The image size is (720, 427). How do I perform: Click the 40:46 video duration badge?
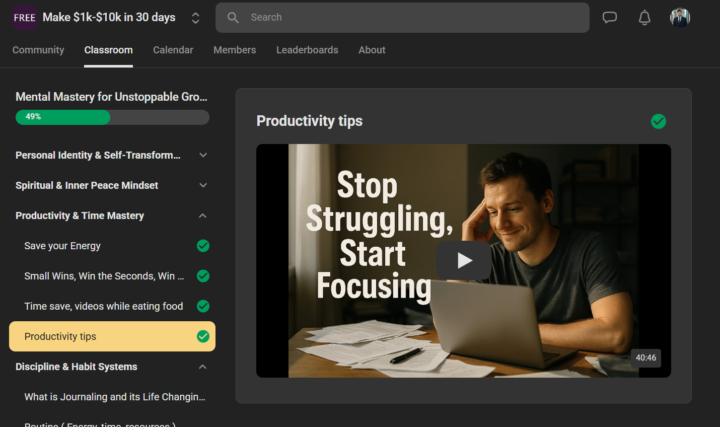pyautogui.click(x=646, y=358)
